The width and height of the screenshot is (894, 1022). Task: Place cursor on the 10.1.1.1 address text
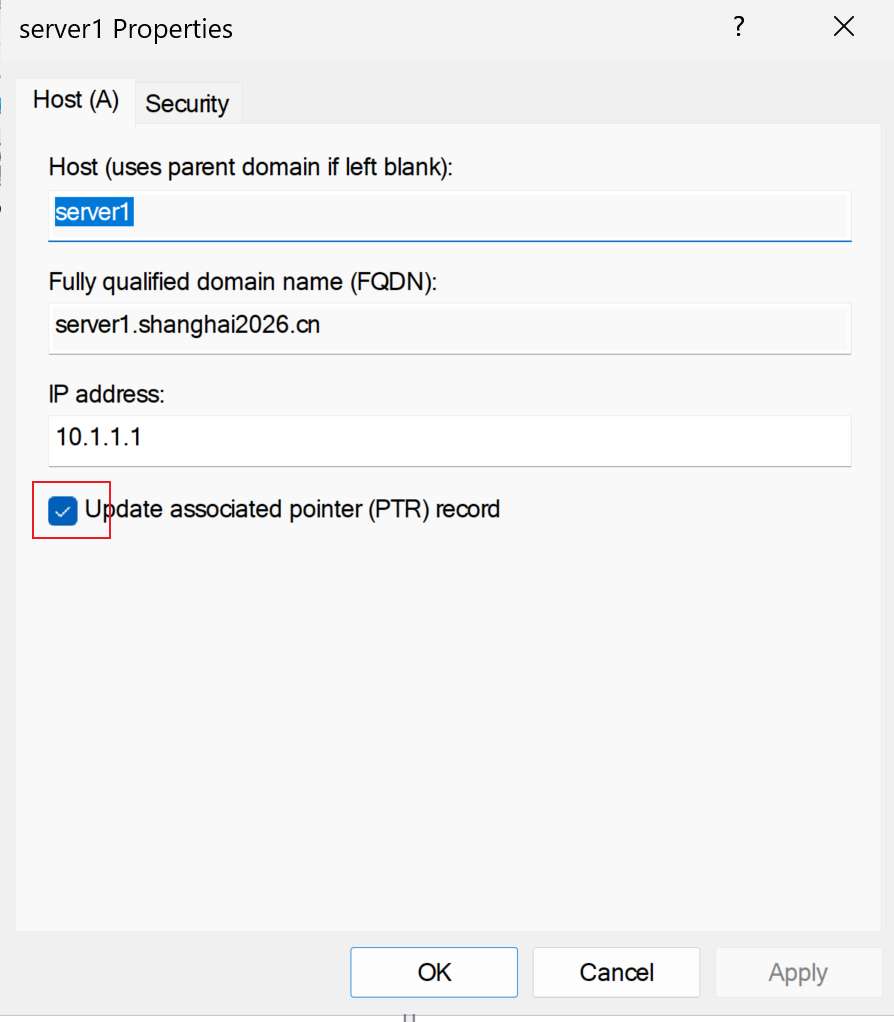point(98,437)
